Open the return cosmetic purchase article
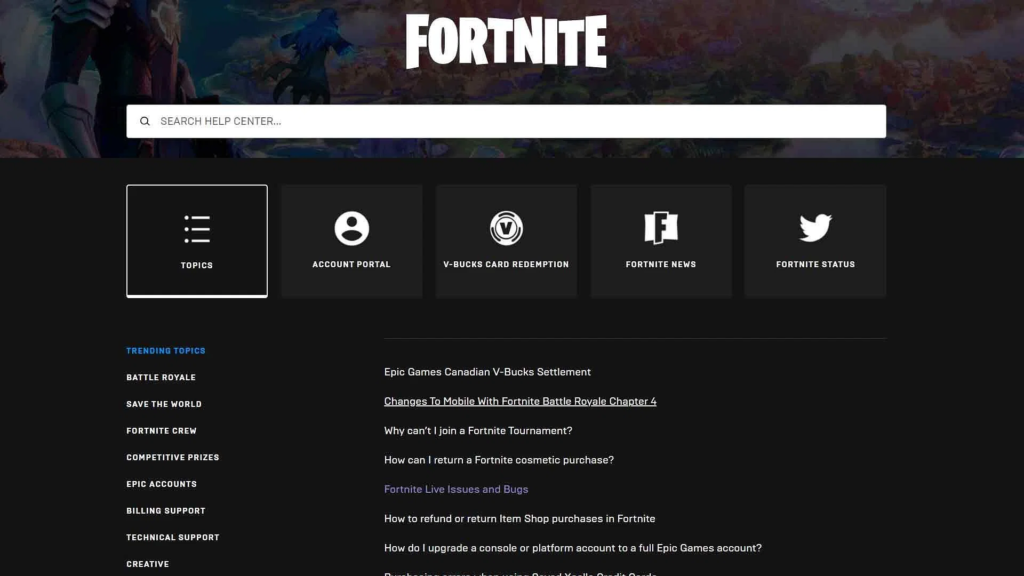Viewport: 1024px width, 576px height. pos(499,460)
